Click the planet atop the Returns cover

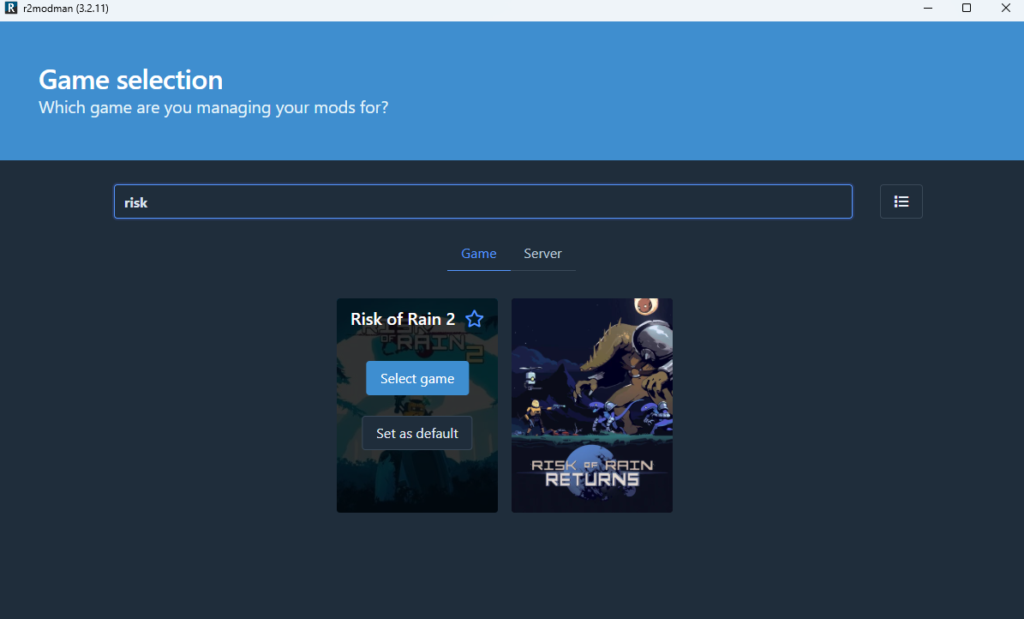[646, 304]
